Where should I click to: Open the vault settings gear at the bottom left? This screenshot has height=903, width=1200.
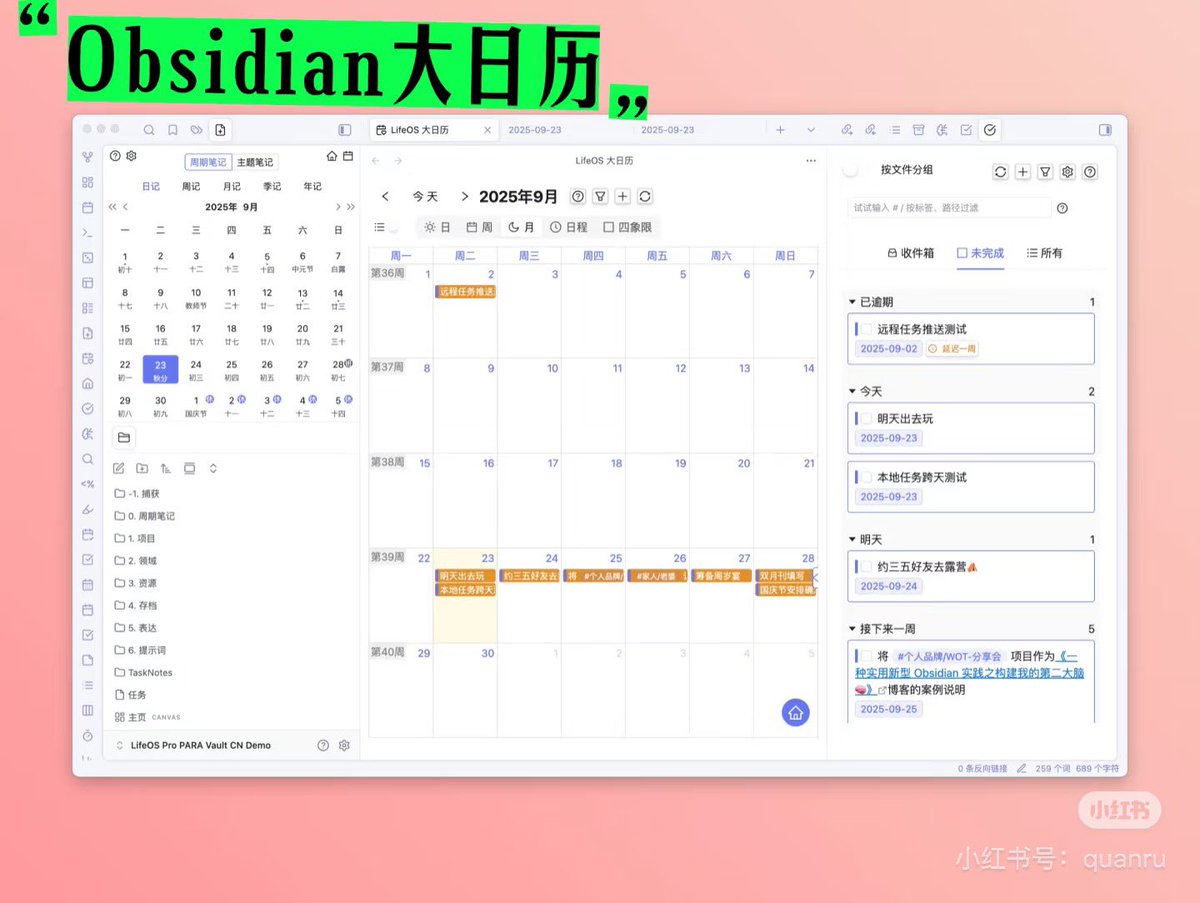click(x=344, y=745)
